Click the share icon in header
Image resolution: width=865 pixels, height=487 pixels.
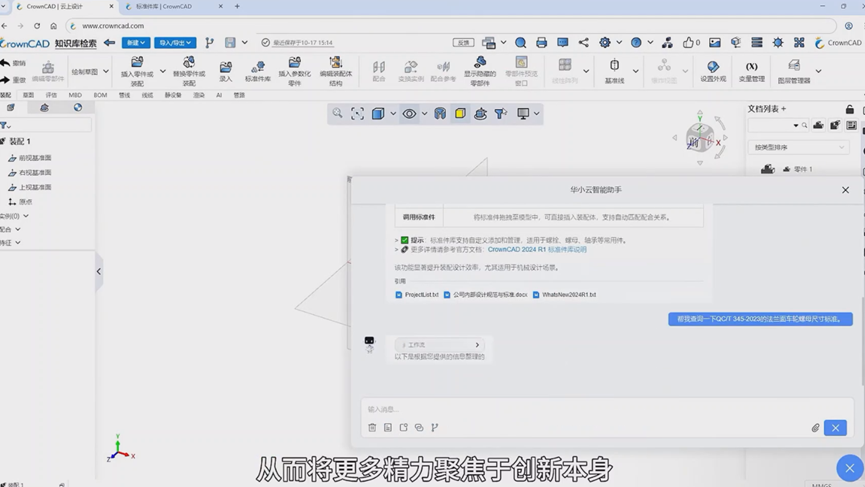583,42
